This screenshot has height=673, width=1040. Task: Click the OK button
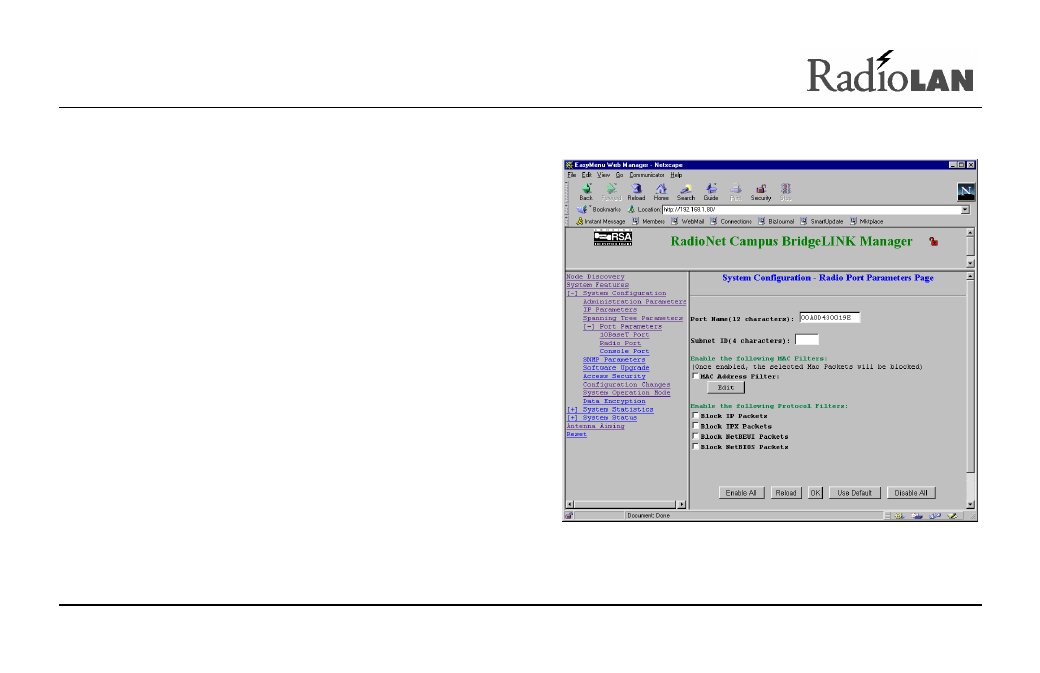(x=815, y=493)
